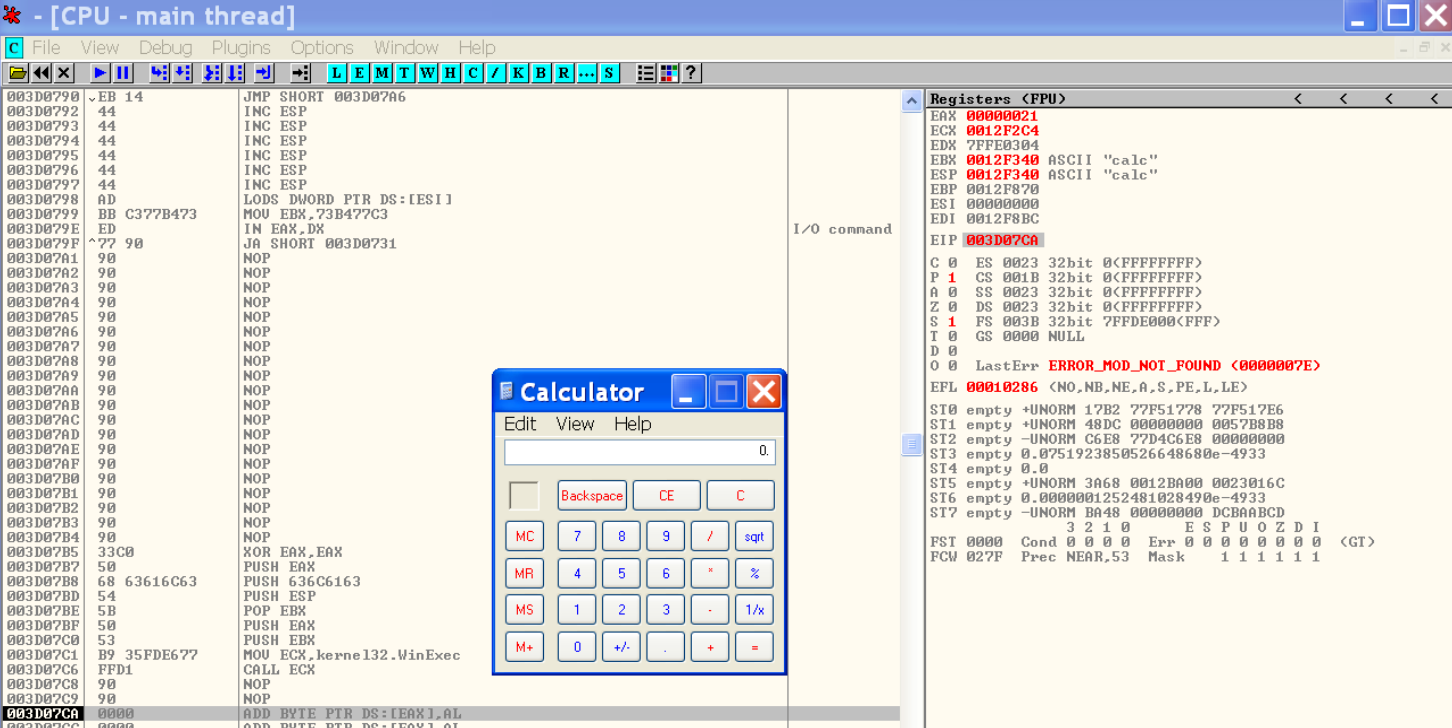
Task: Show the Log window with L
Action: click(337, 73)
